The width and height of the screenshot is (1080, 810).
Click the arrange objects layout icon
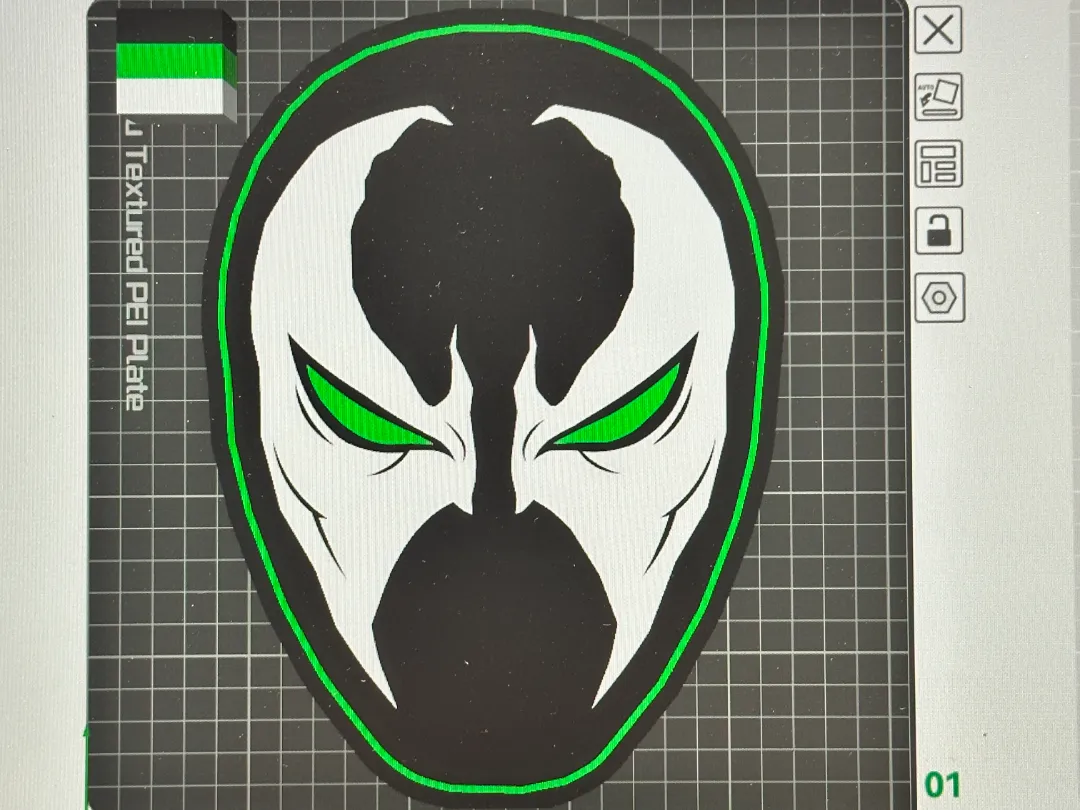[x=938, y=164]
